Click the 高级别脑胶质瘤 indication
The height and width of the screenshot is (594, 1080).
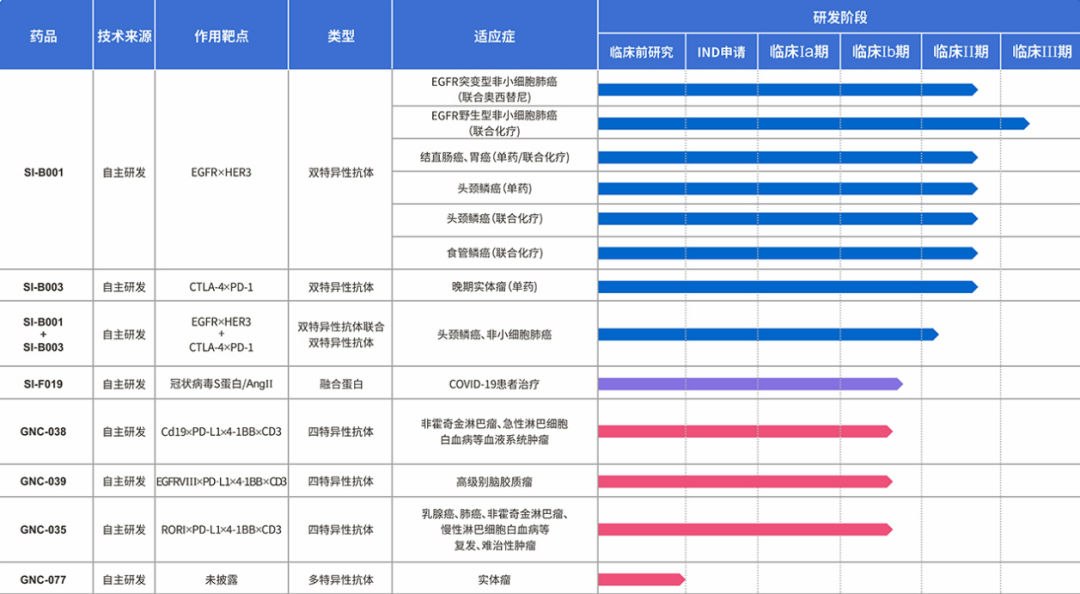tap(495, 481)
